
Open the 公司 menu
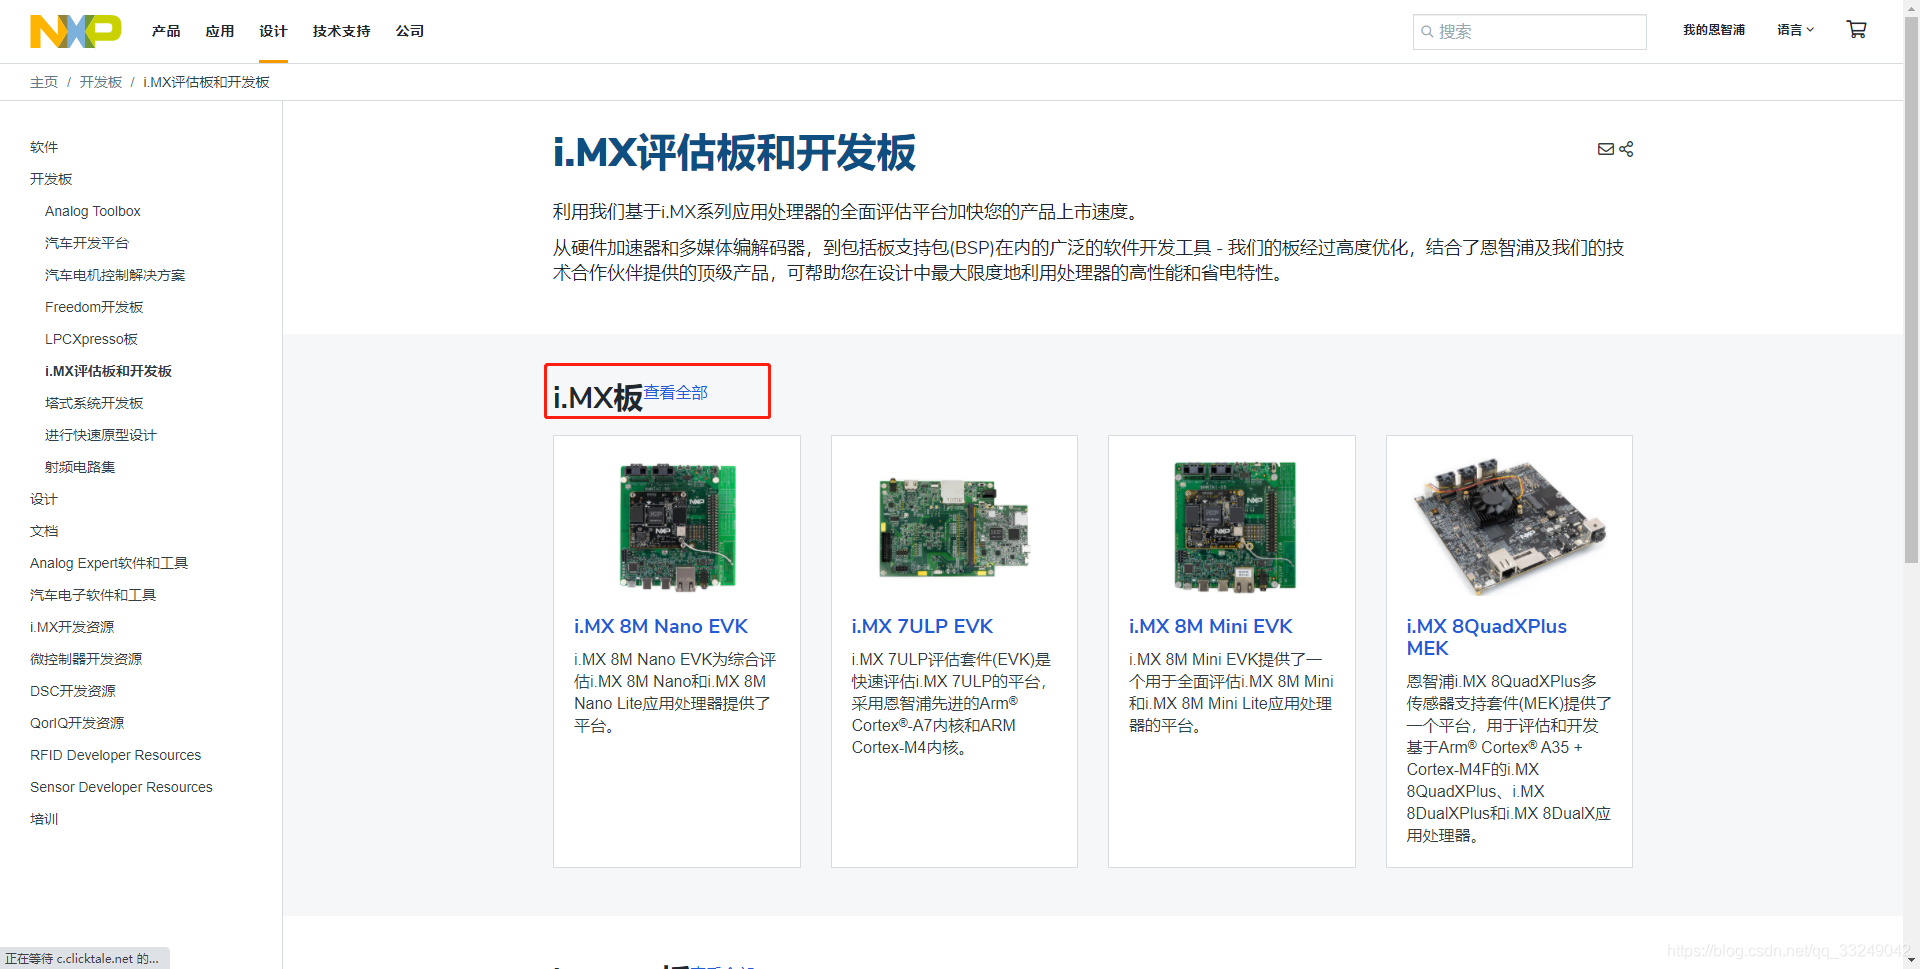point(410,31)
